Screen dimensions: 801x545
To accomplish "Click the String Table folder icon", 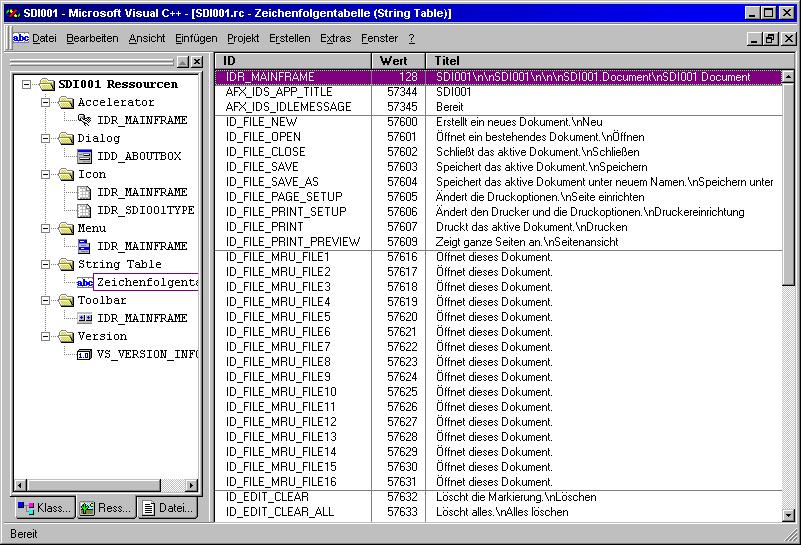I will point(66,265).
